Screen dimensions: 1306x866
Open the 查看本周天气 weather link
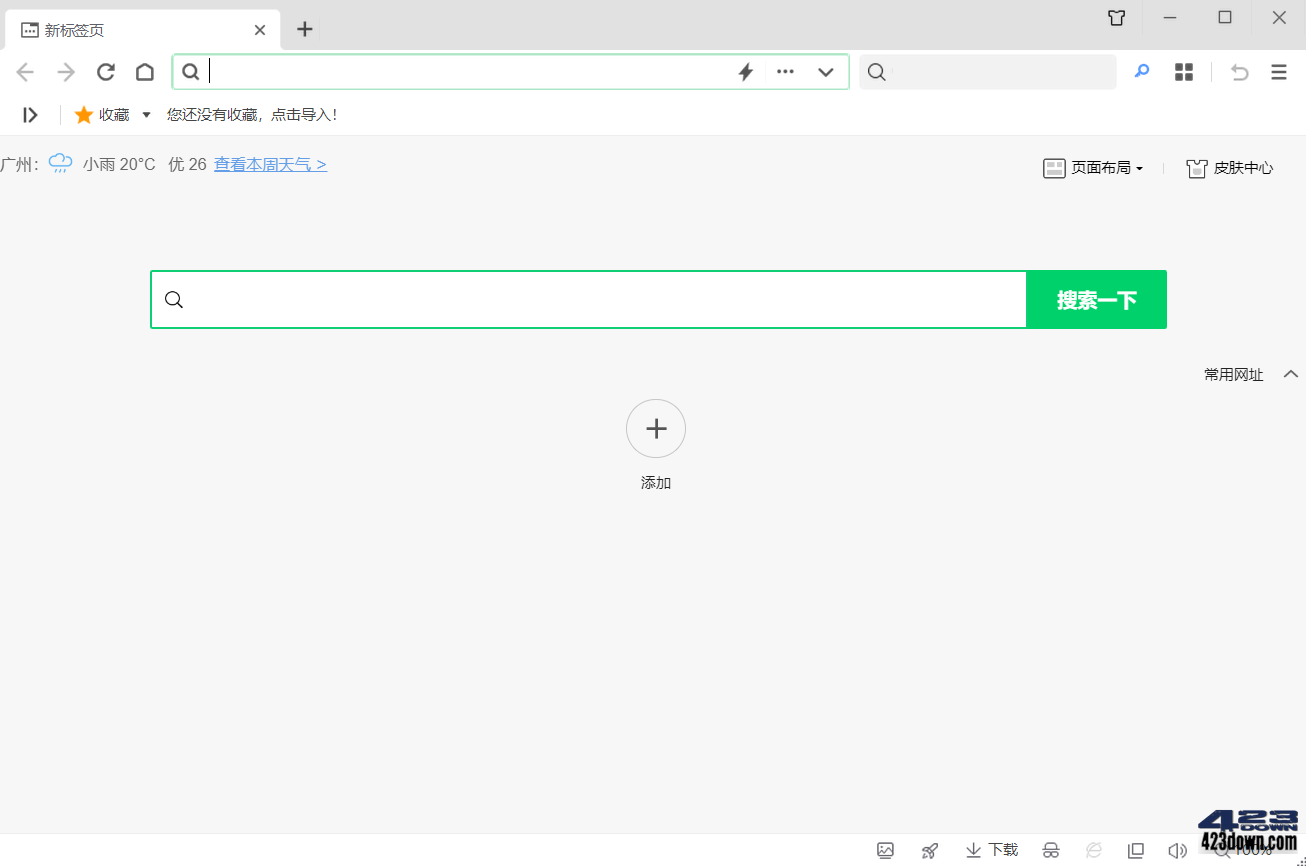coord(270,163)
